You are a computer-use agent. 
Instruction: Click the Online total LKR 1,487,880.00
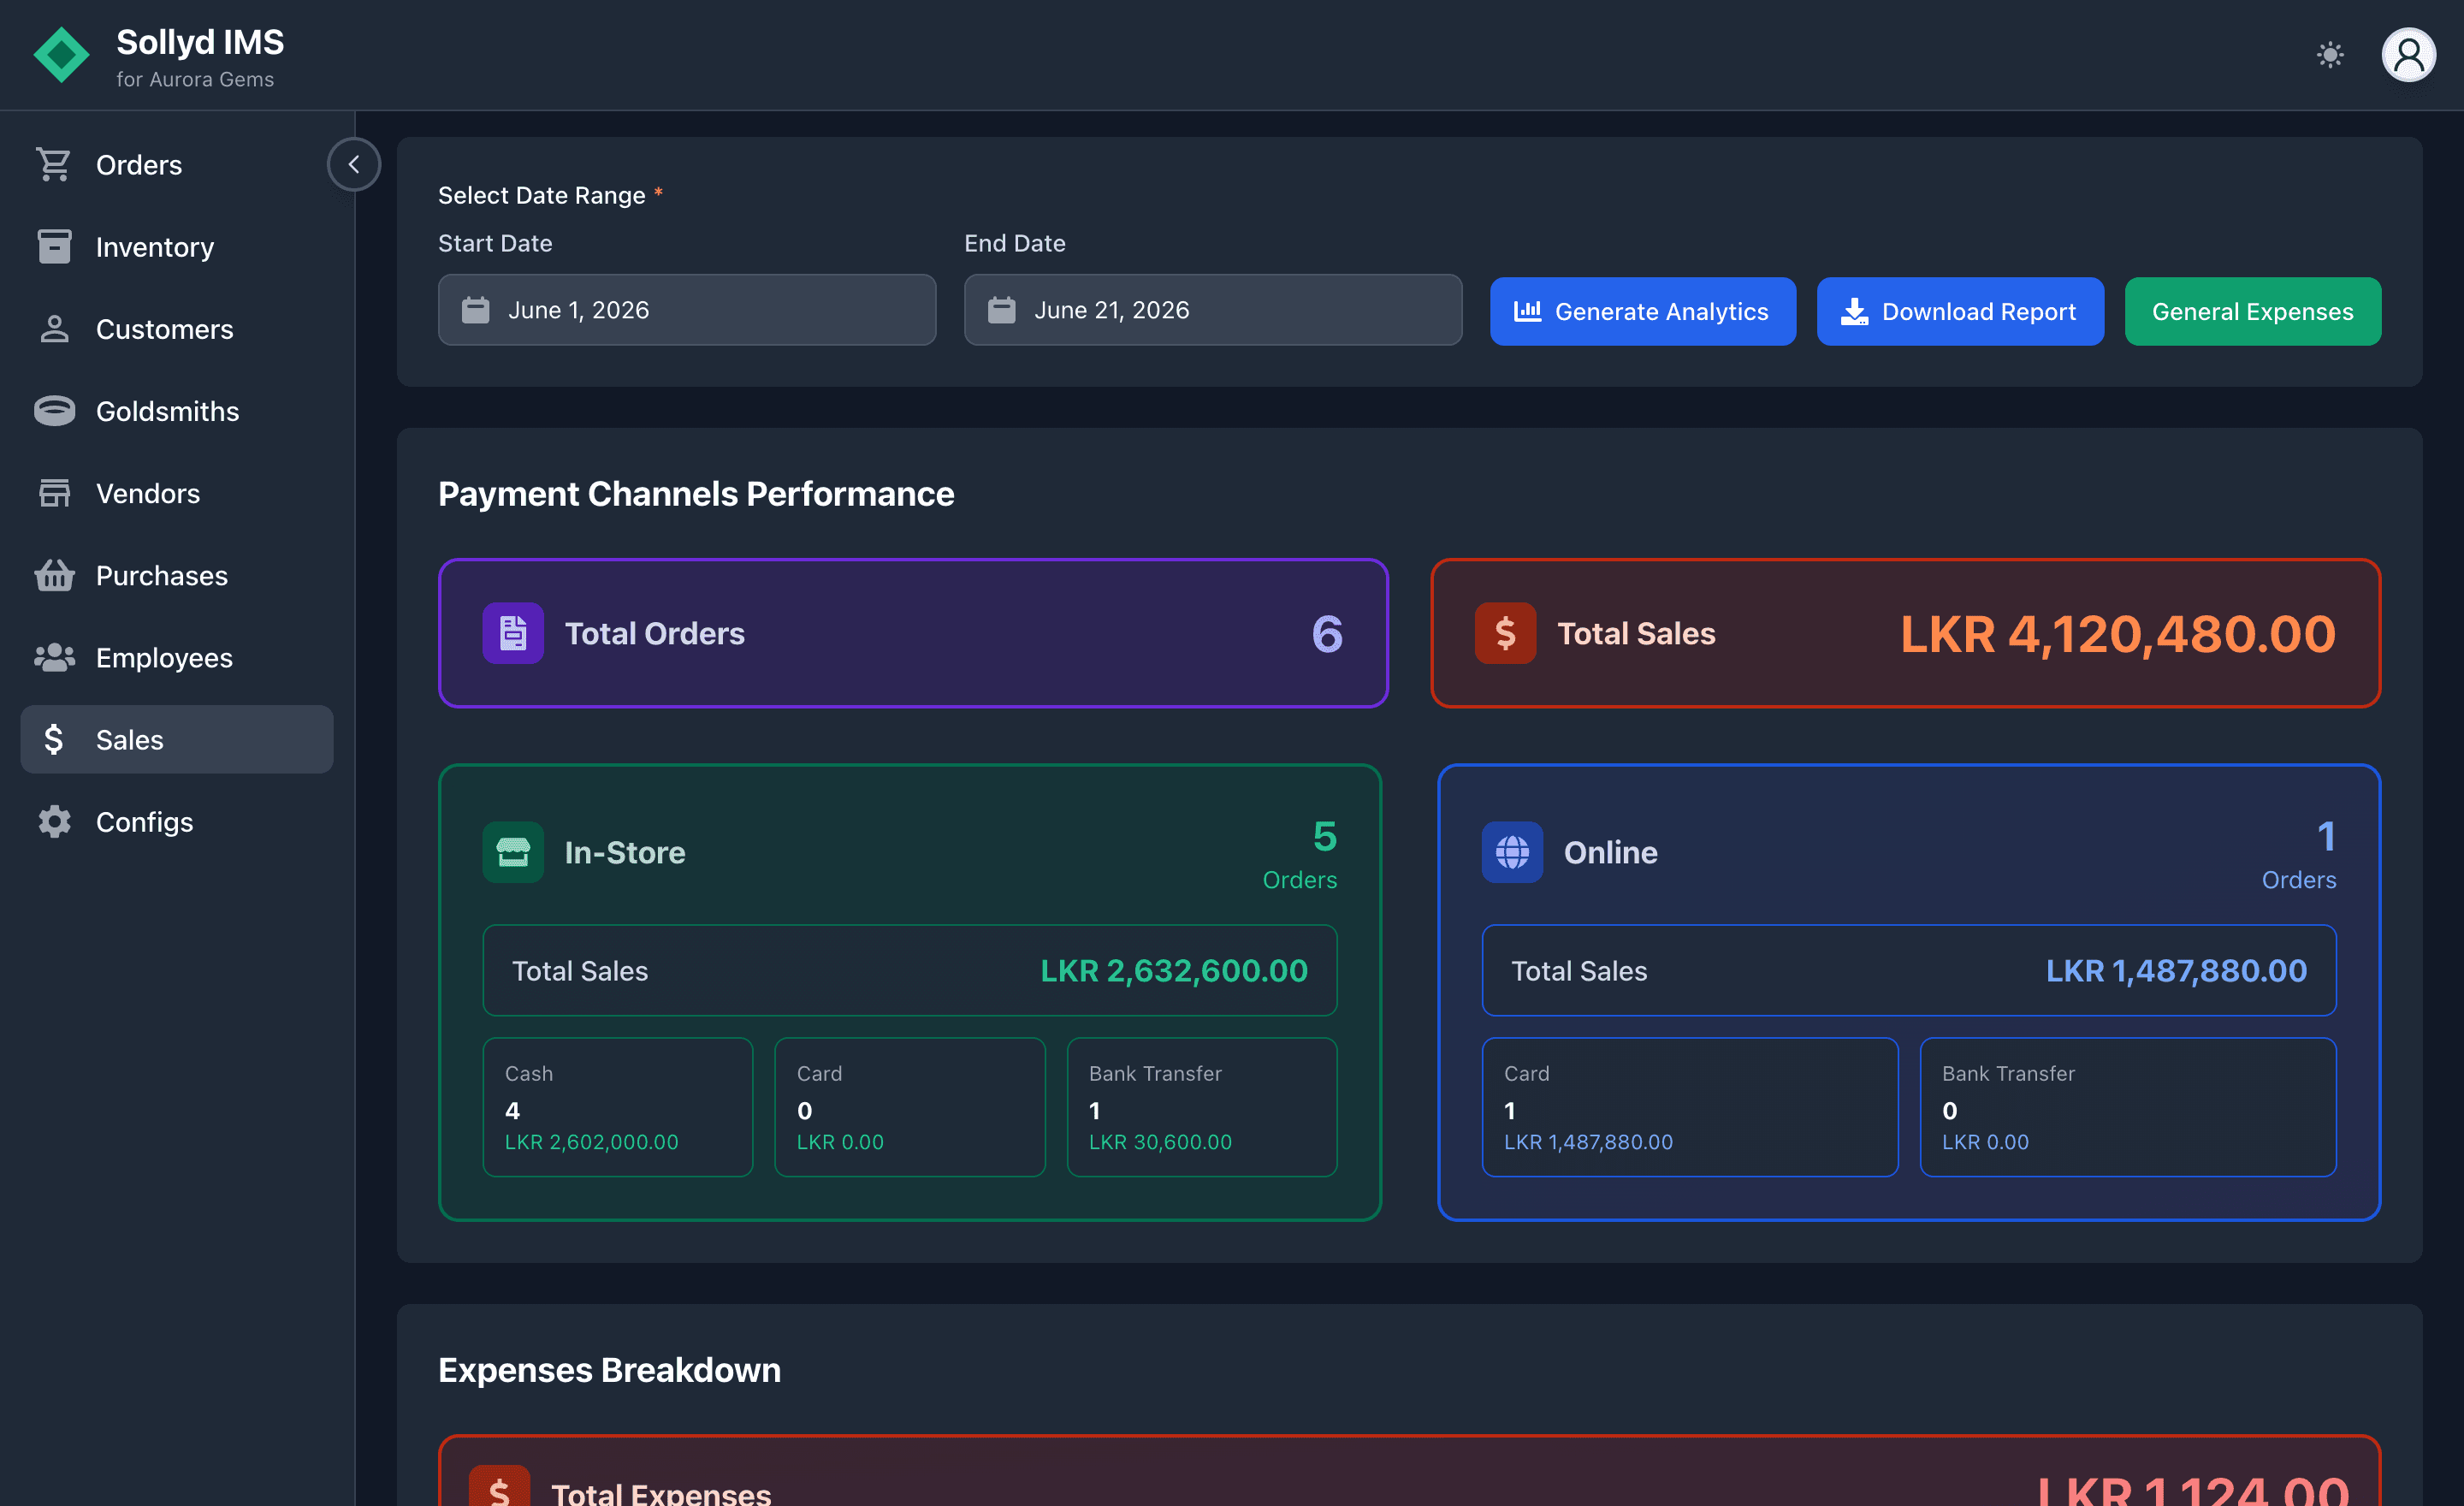pyautogui.click(x=2176, y=970)
